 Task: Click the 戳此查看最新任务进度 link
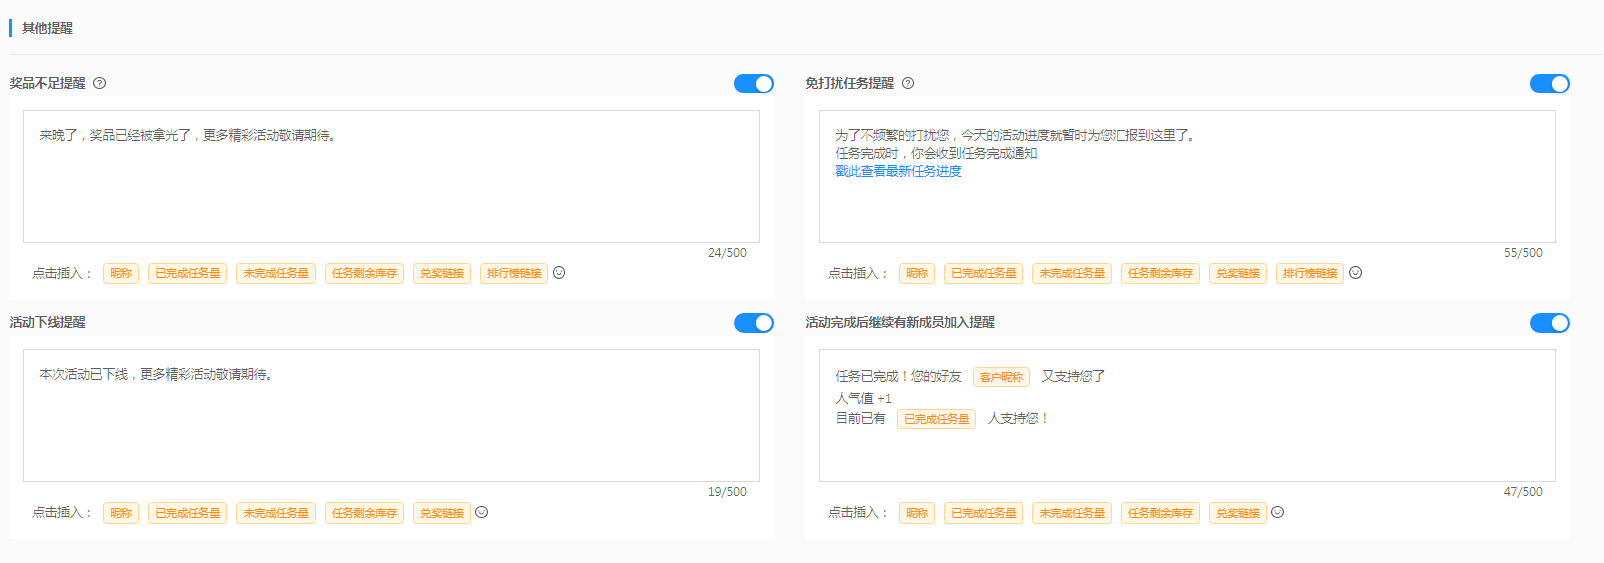pyautogui.click(x=898, y=171)
